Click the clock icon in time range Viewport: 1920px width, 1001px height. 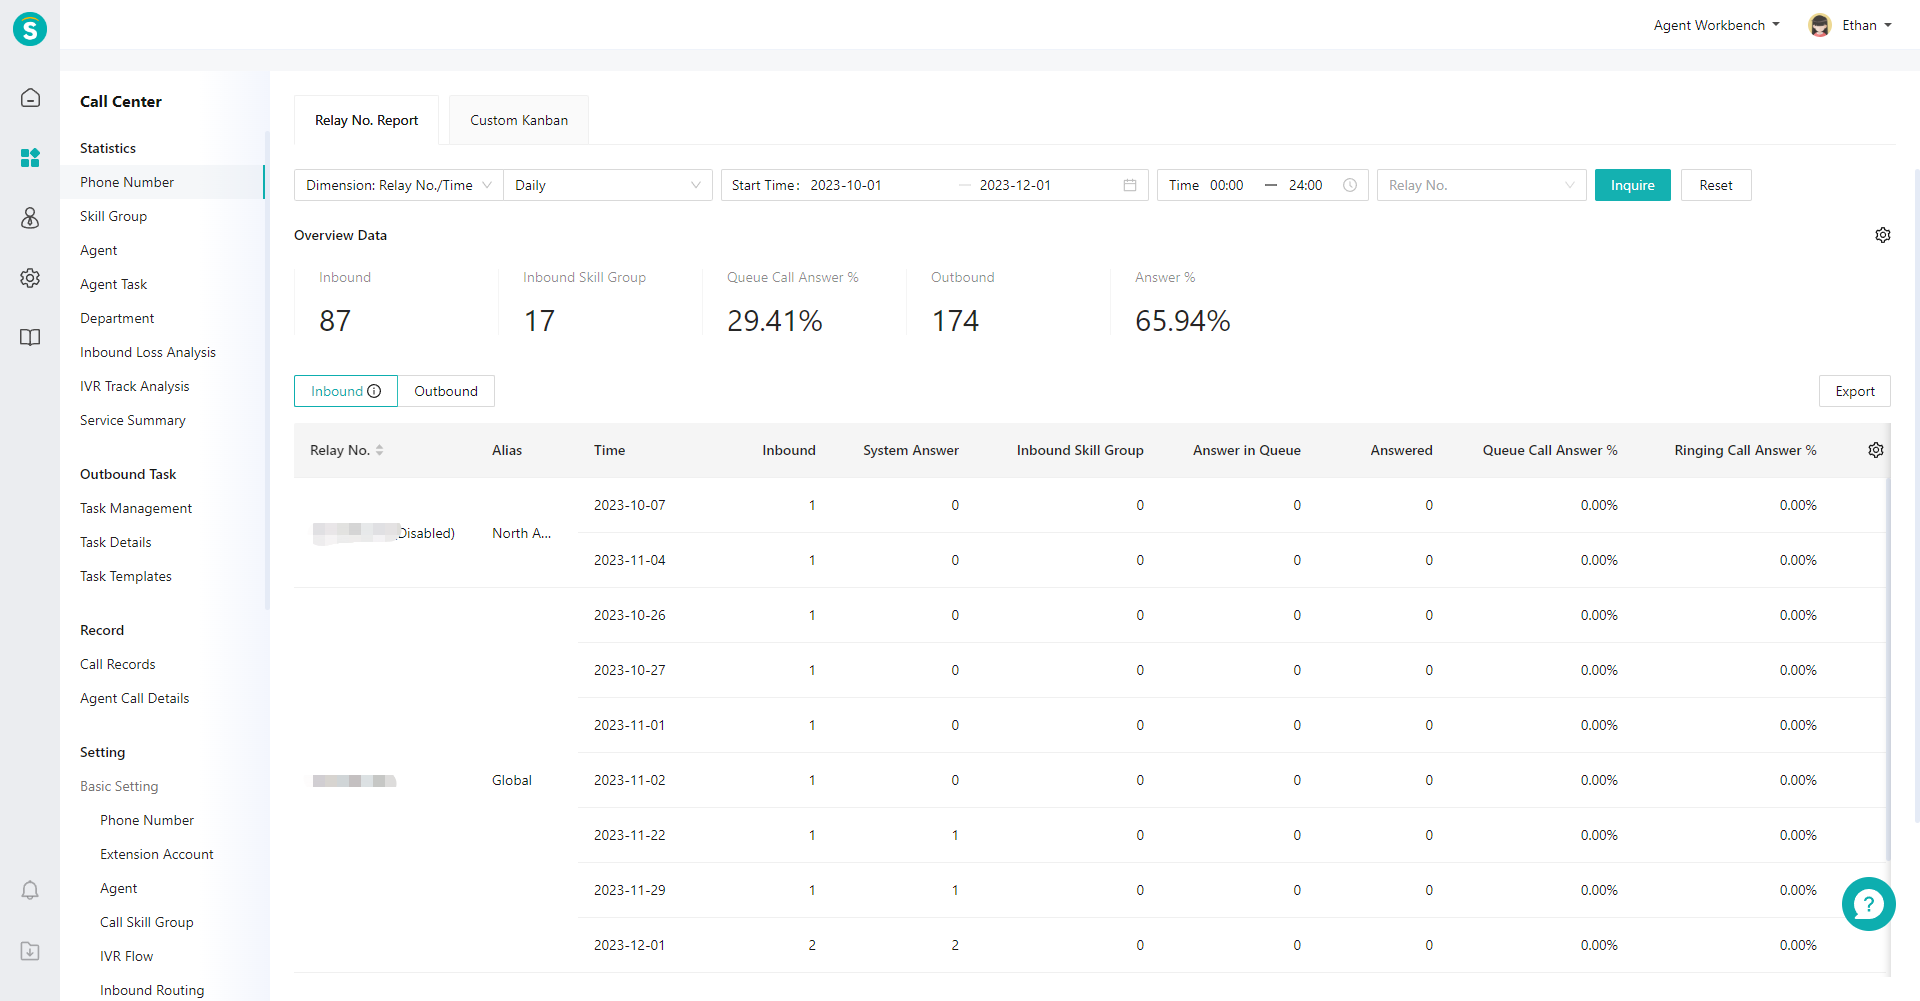tap(1350, 185)
